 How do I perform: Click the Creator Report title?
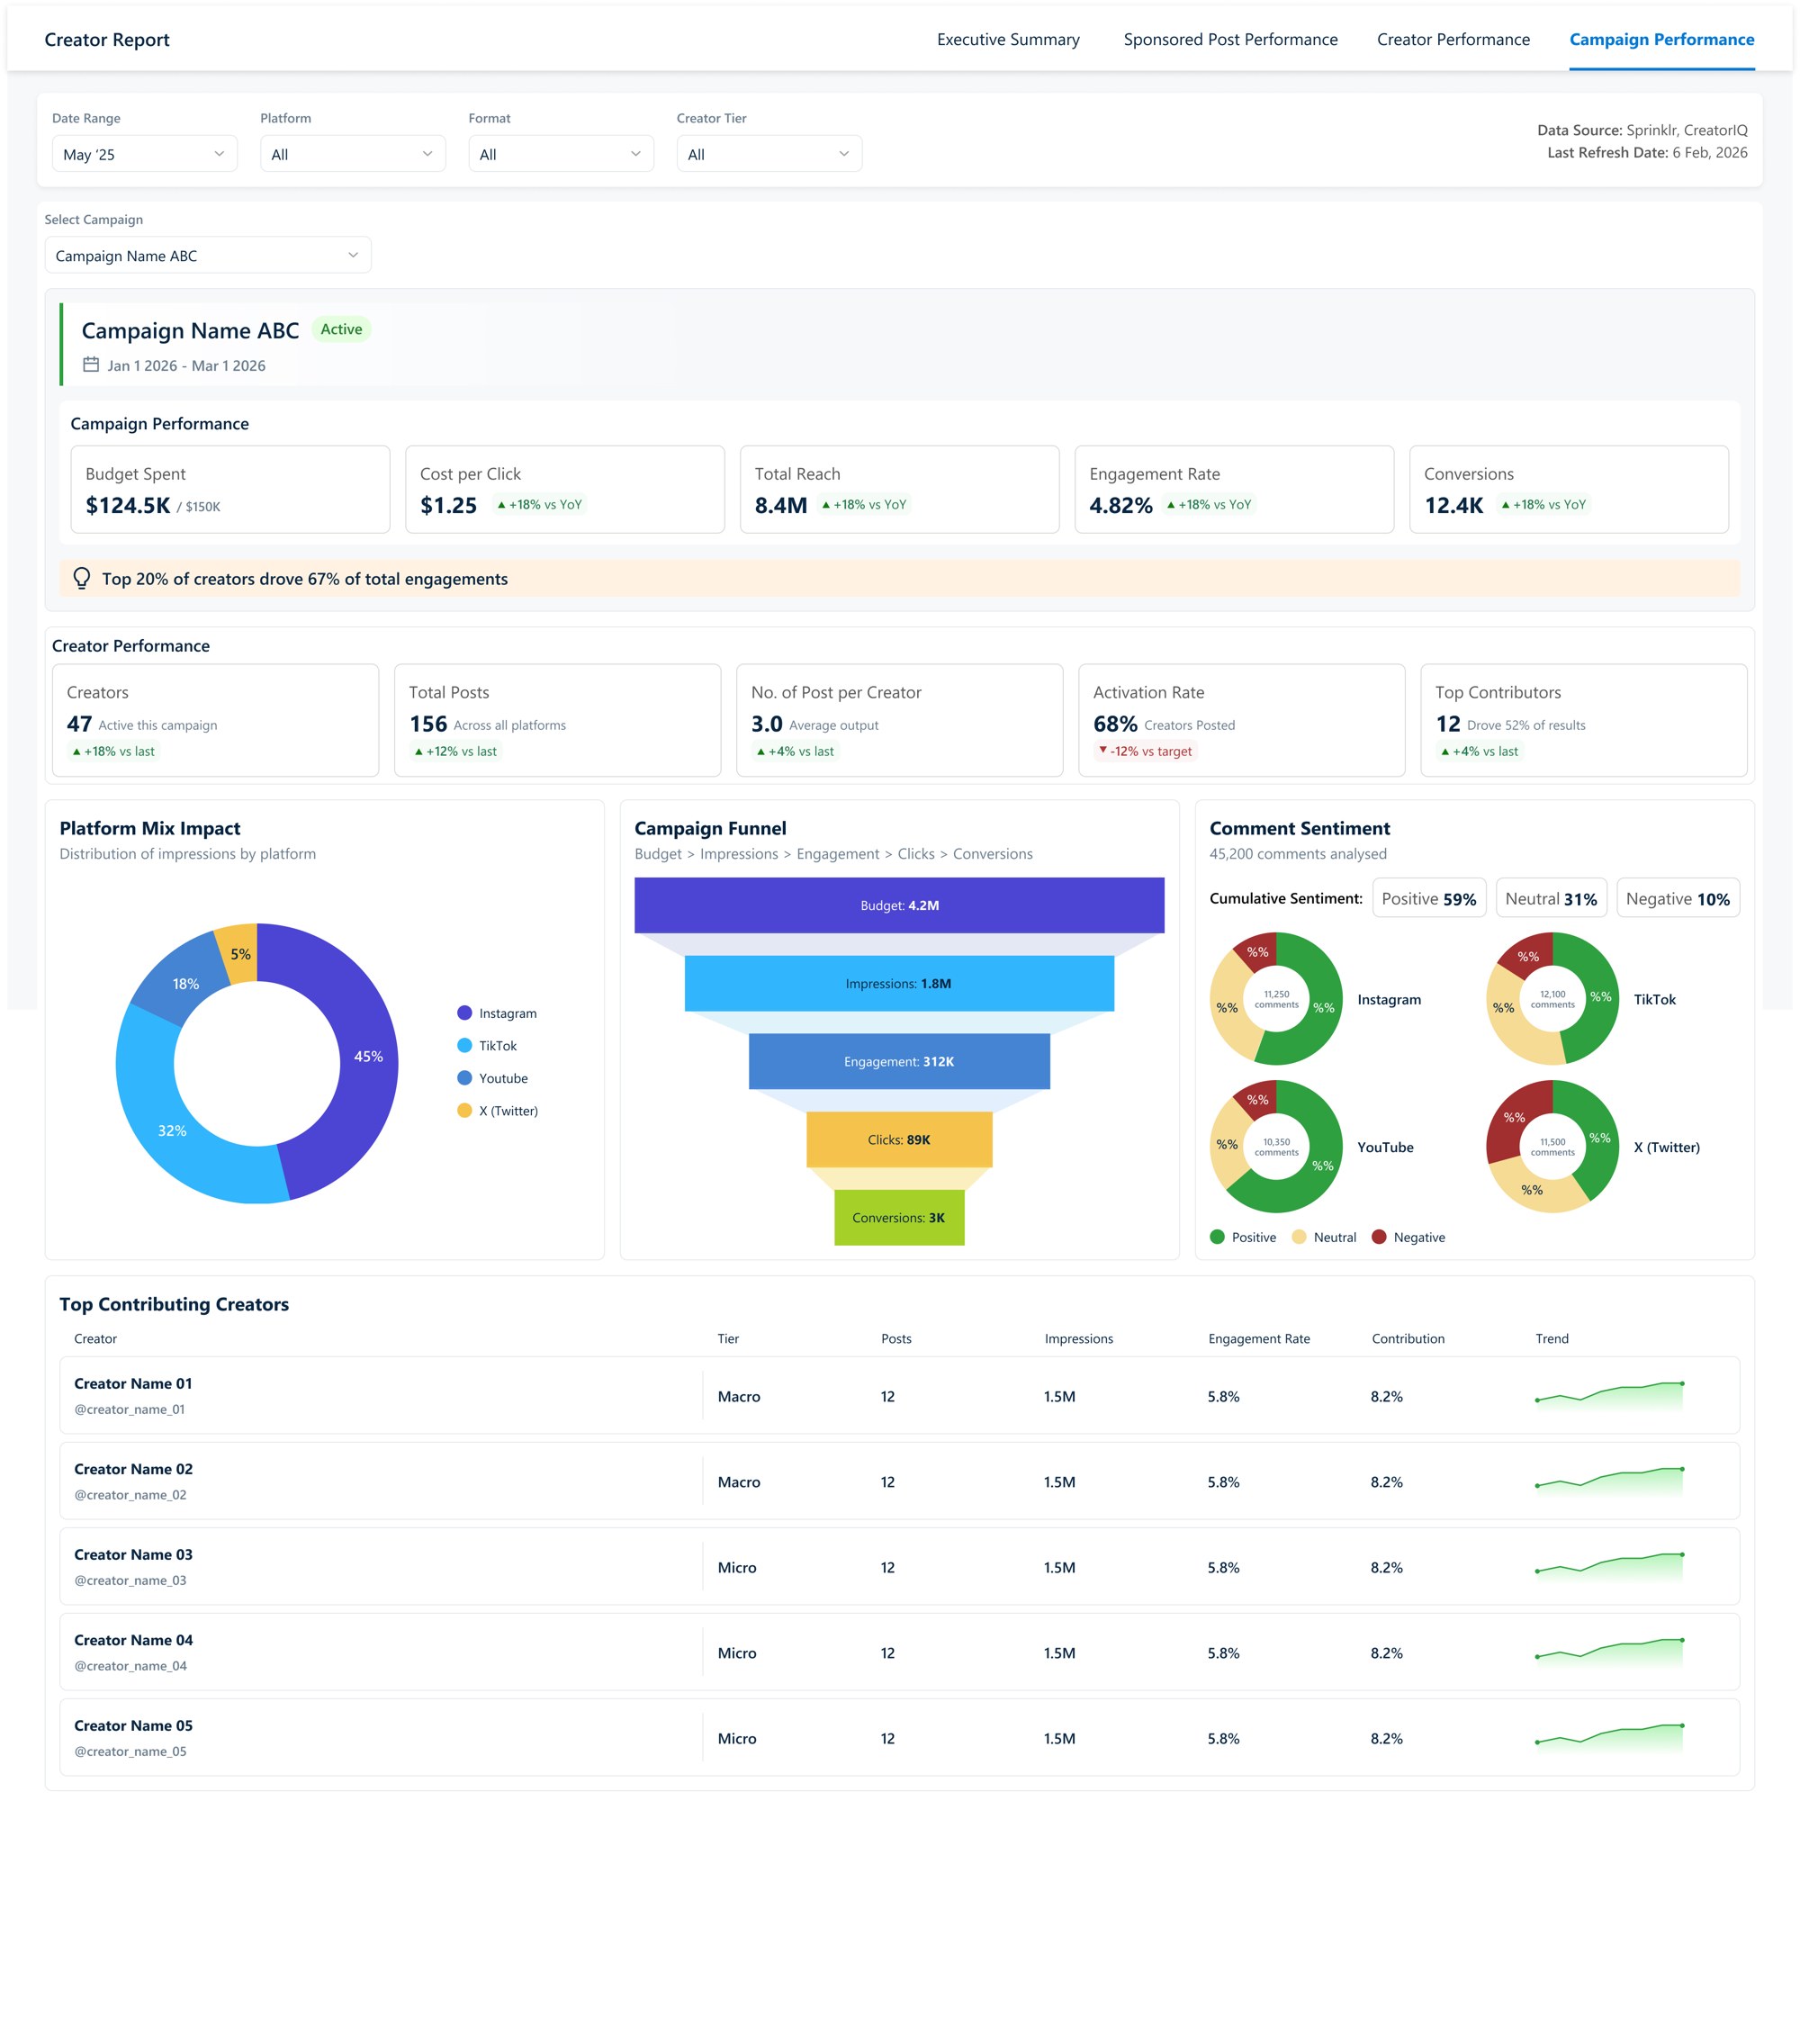point(107,40)
